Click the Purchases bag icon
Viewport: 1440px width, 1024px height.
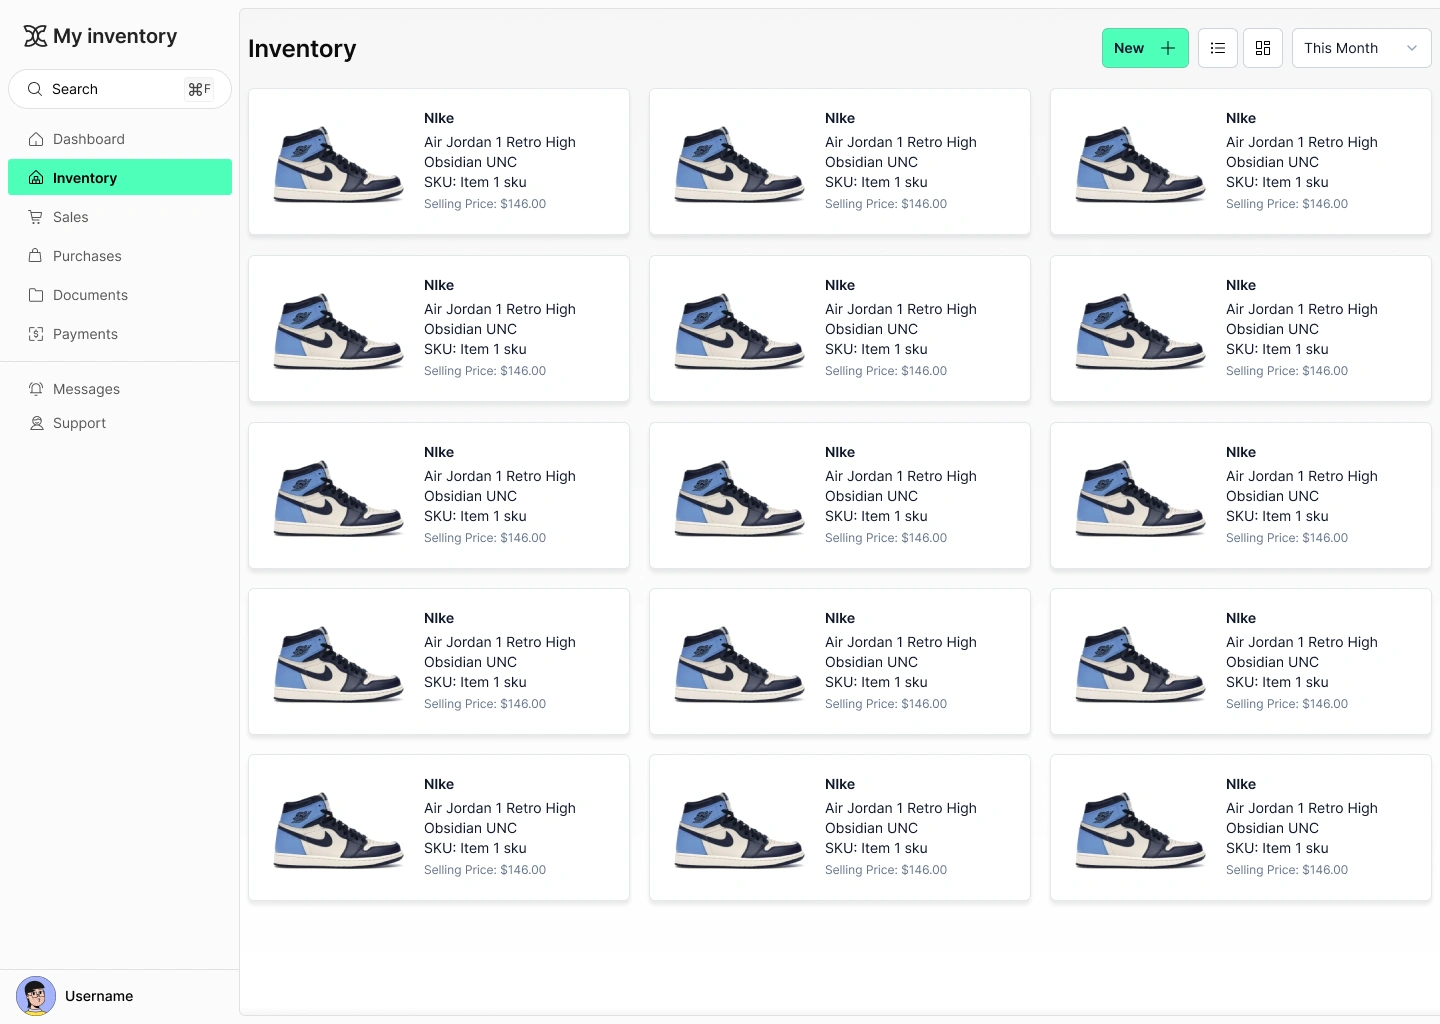36,256
